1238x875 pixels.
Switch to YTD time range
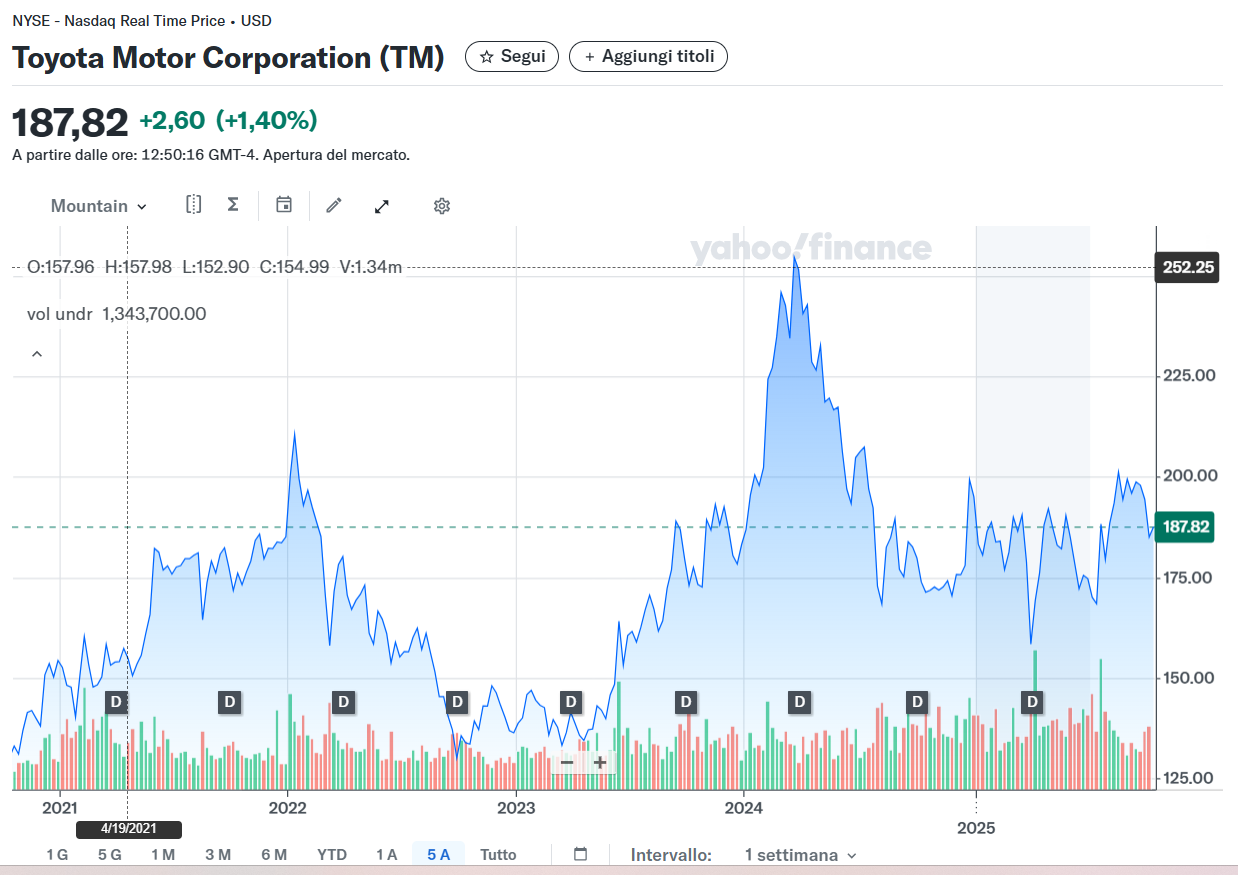click(332, 854)
